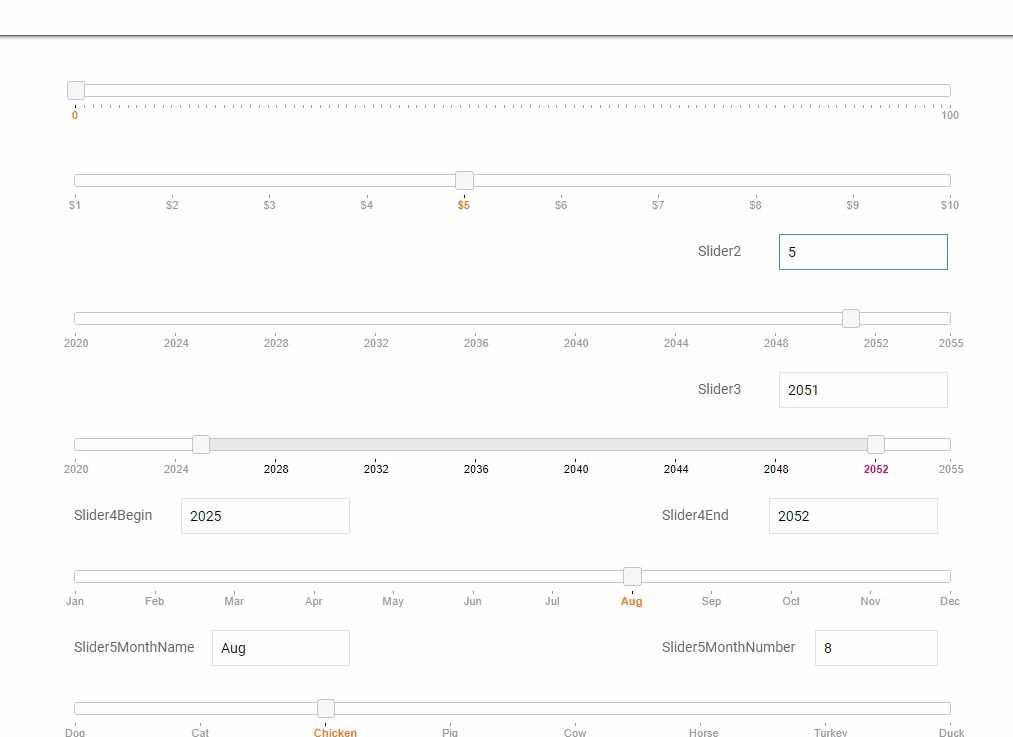The height and width of the screenshot is (737, 1013).
Task: Click the first slider's drag handle
Action: coord(76,90)
